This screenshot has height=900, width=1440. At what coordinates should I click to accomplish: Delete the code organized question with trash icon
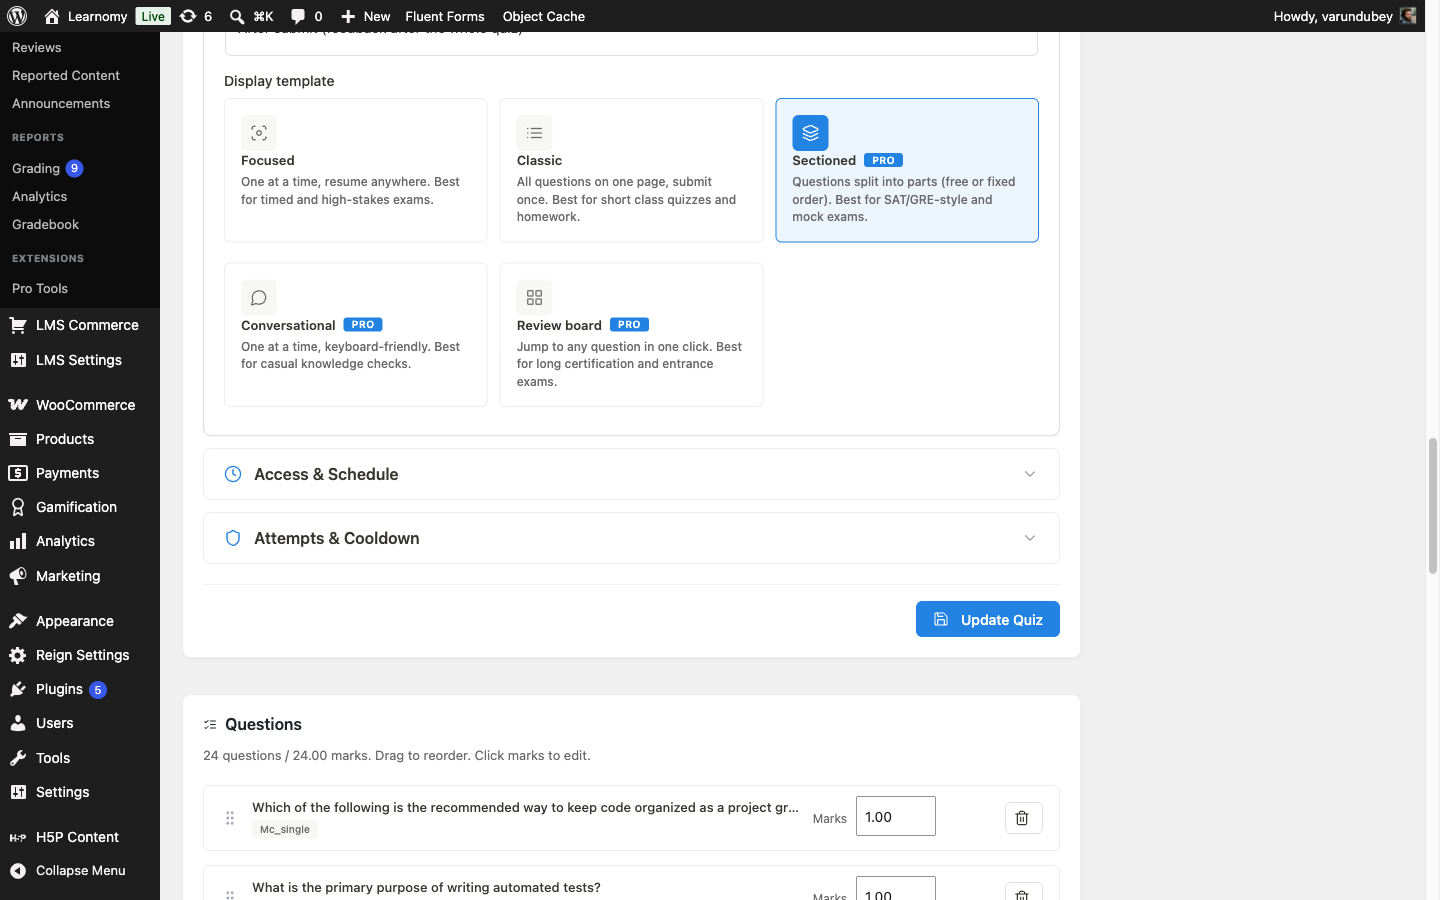tap(1023, 818)
